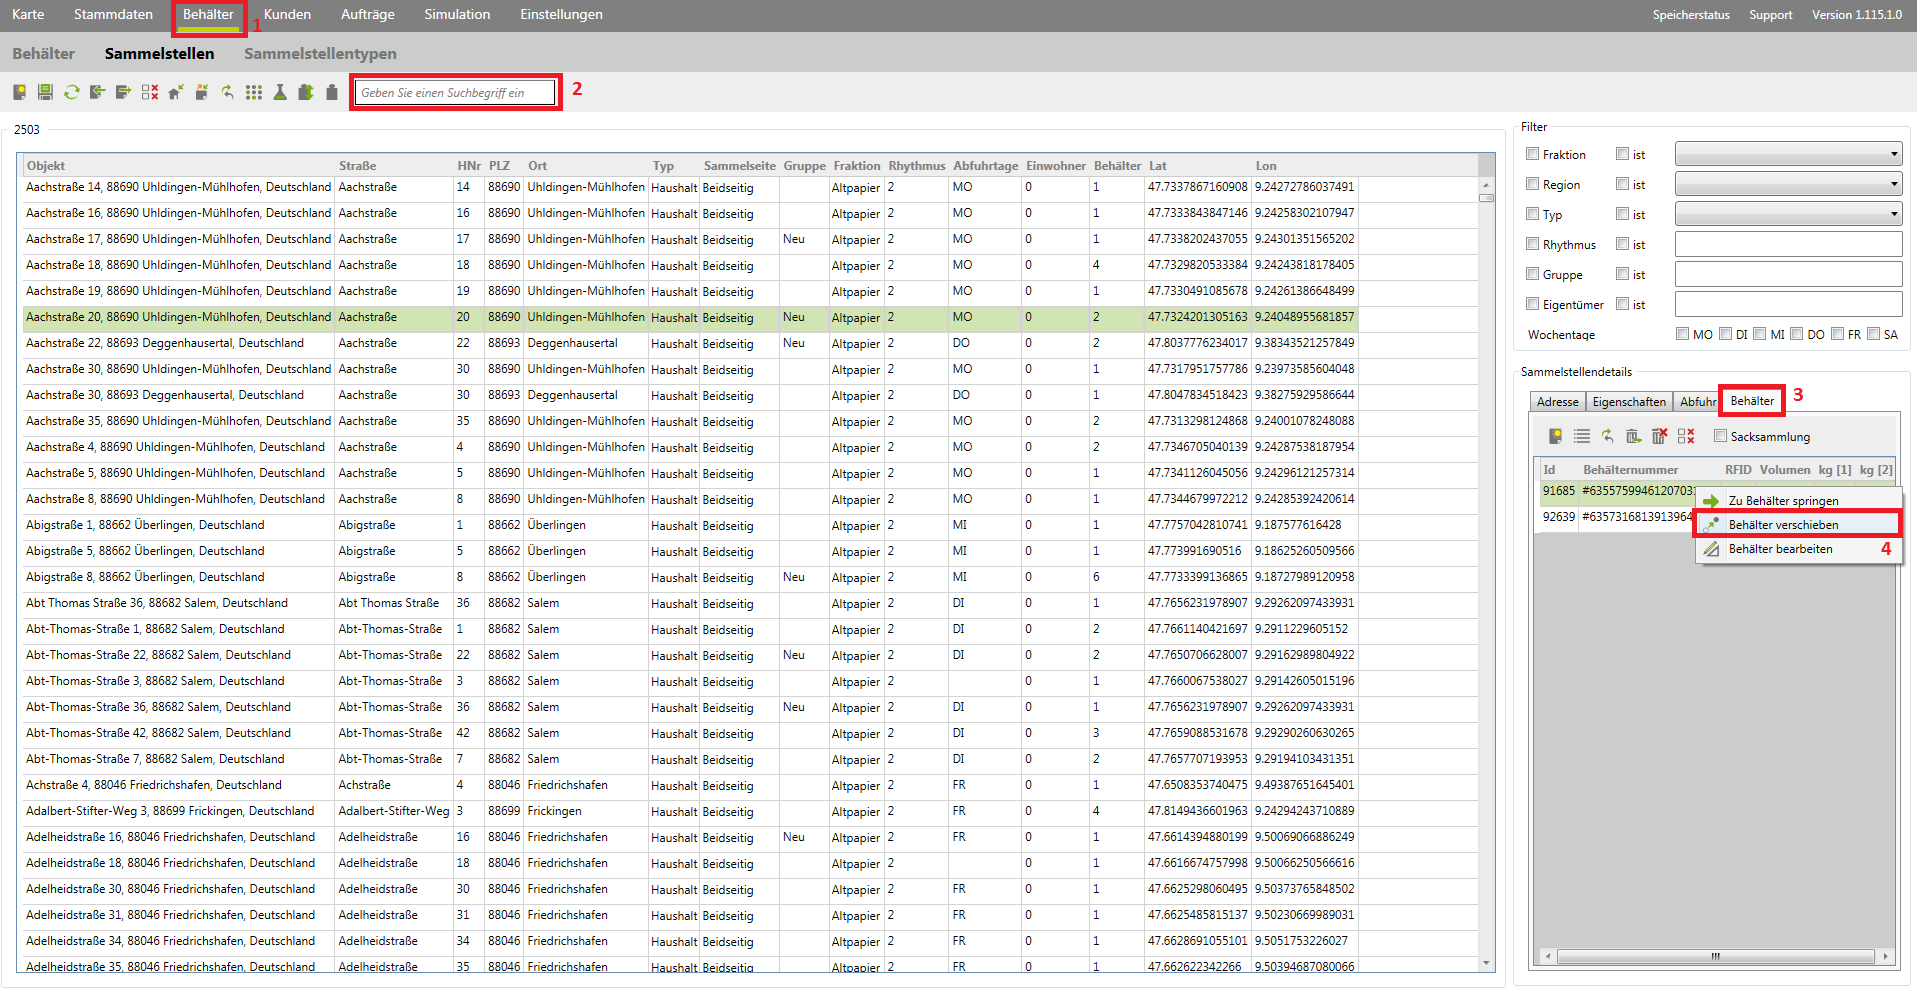Screen dimensions: 1917x989
Task: Switch to the Sammelstellentypen sub-tab
Action: (320, 53)
